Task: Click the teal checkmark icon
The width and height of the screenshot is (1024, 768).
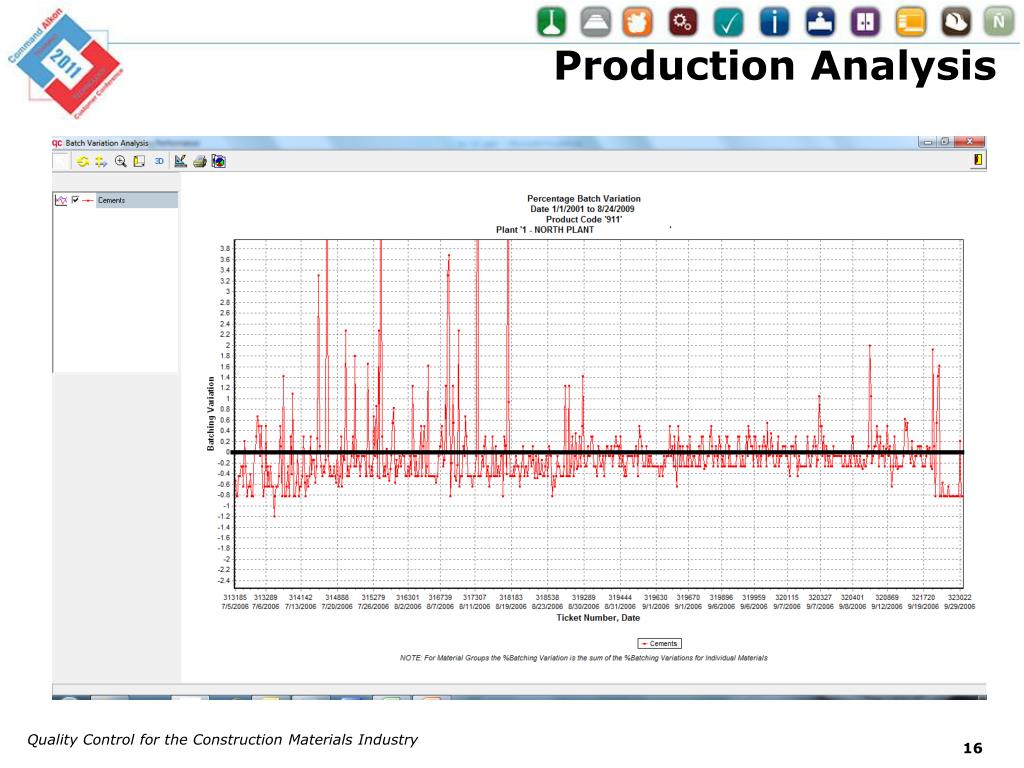Action: (729, 21)
